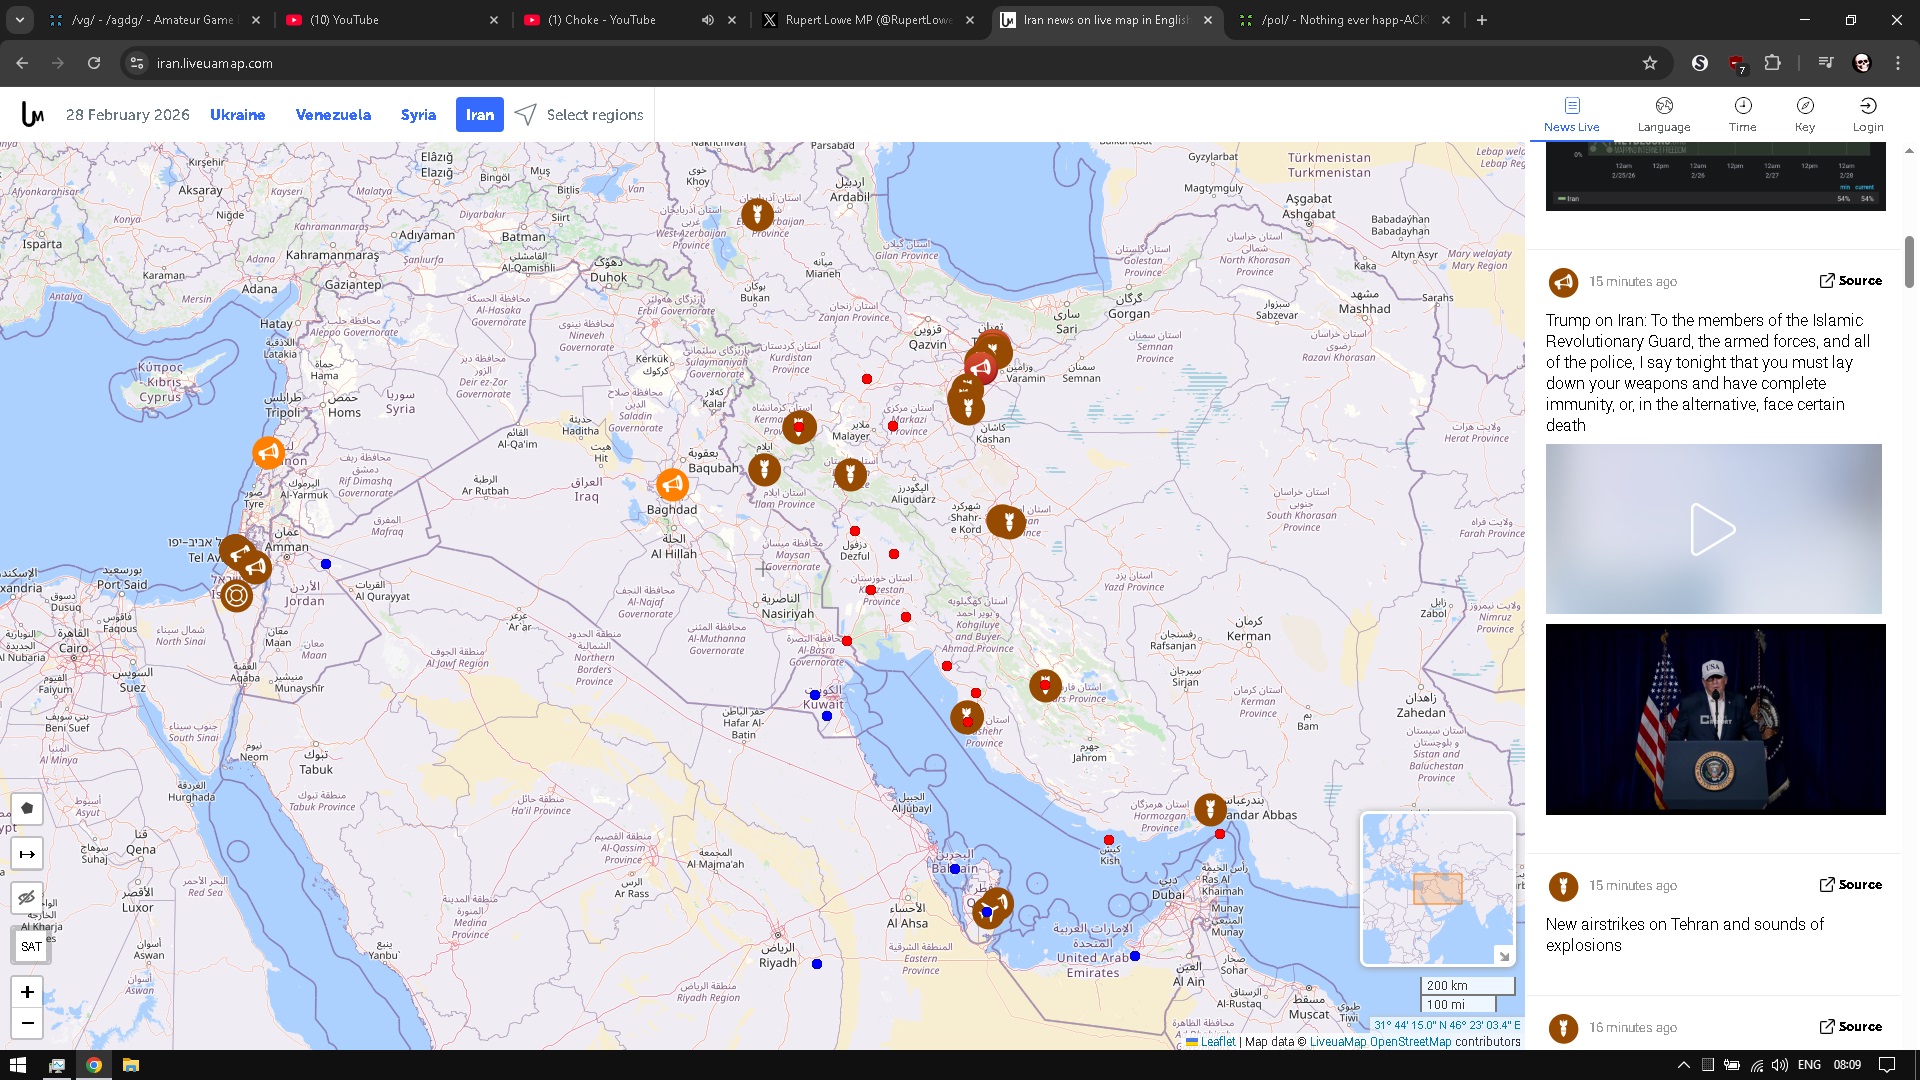Toggle SAT satellite map layer
The width and height of the screenshot is (1920, 1080).
click(31, 946)
